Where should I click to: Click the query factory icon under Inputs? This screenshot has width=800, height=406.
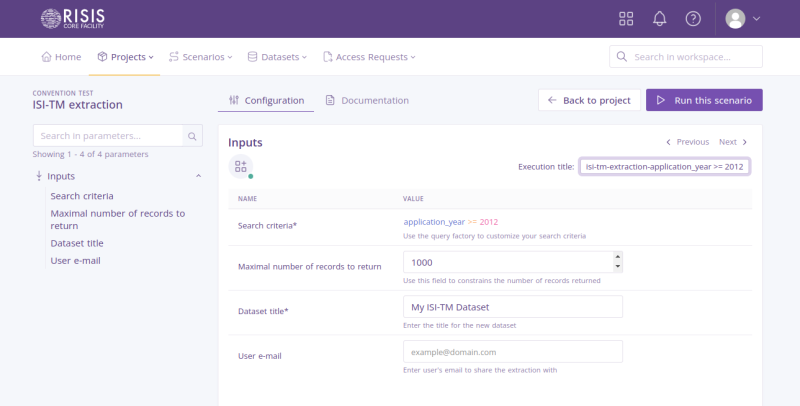[x=240, y=166]
